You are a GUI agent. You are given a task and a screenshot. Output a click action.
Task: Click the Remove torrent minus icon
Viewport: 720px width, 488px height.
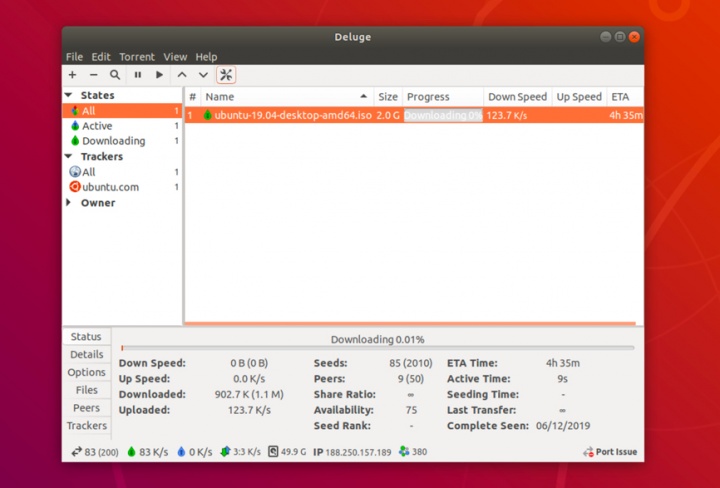93,75
